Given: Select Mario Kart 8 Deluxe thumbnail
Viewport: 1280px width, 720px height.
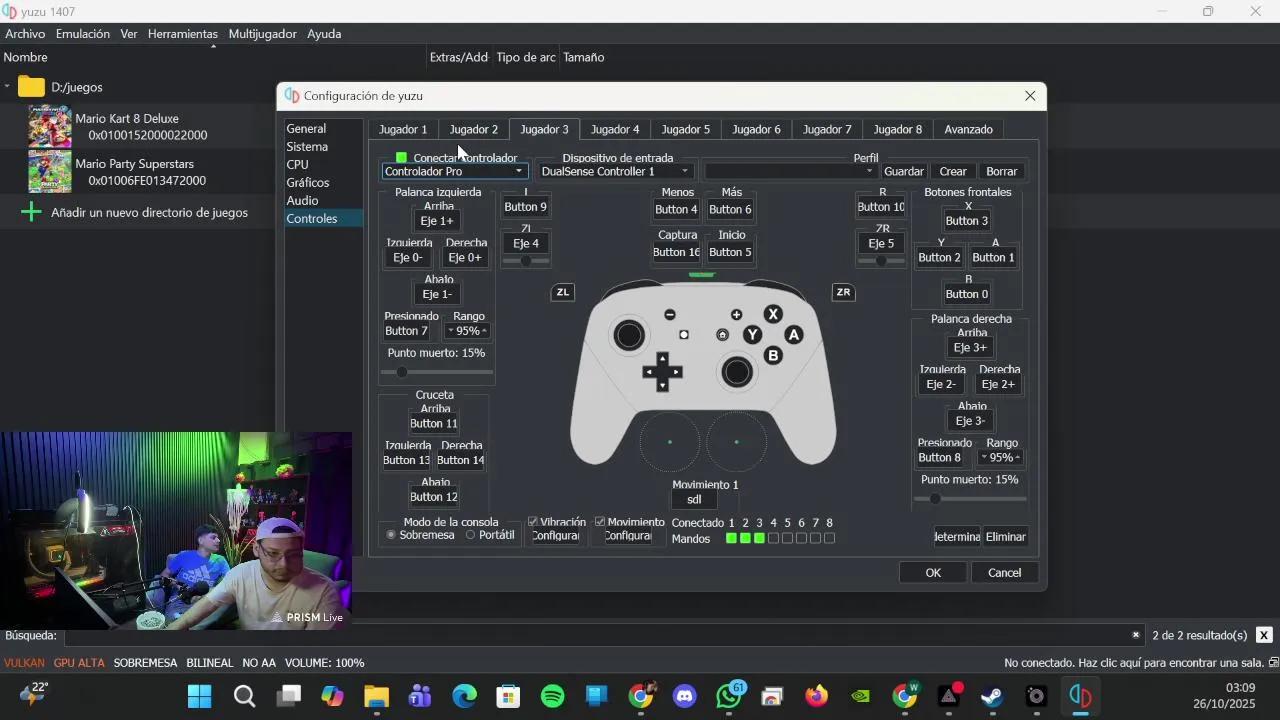Looking at the screenshot, I should (x=50, y=126).
